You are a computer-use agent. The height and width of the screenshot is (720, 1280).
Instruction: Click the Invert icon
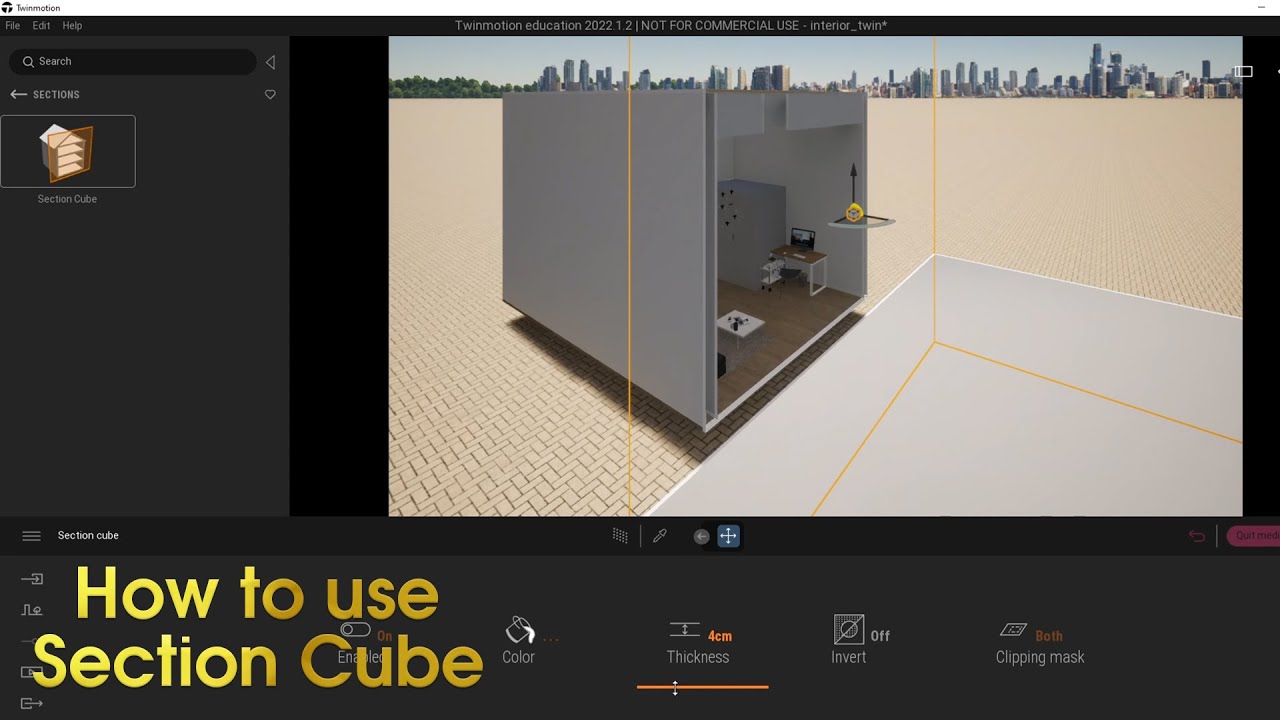[849, 629]
